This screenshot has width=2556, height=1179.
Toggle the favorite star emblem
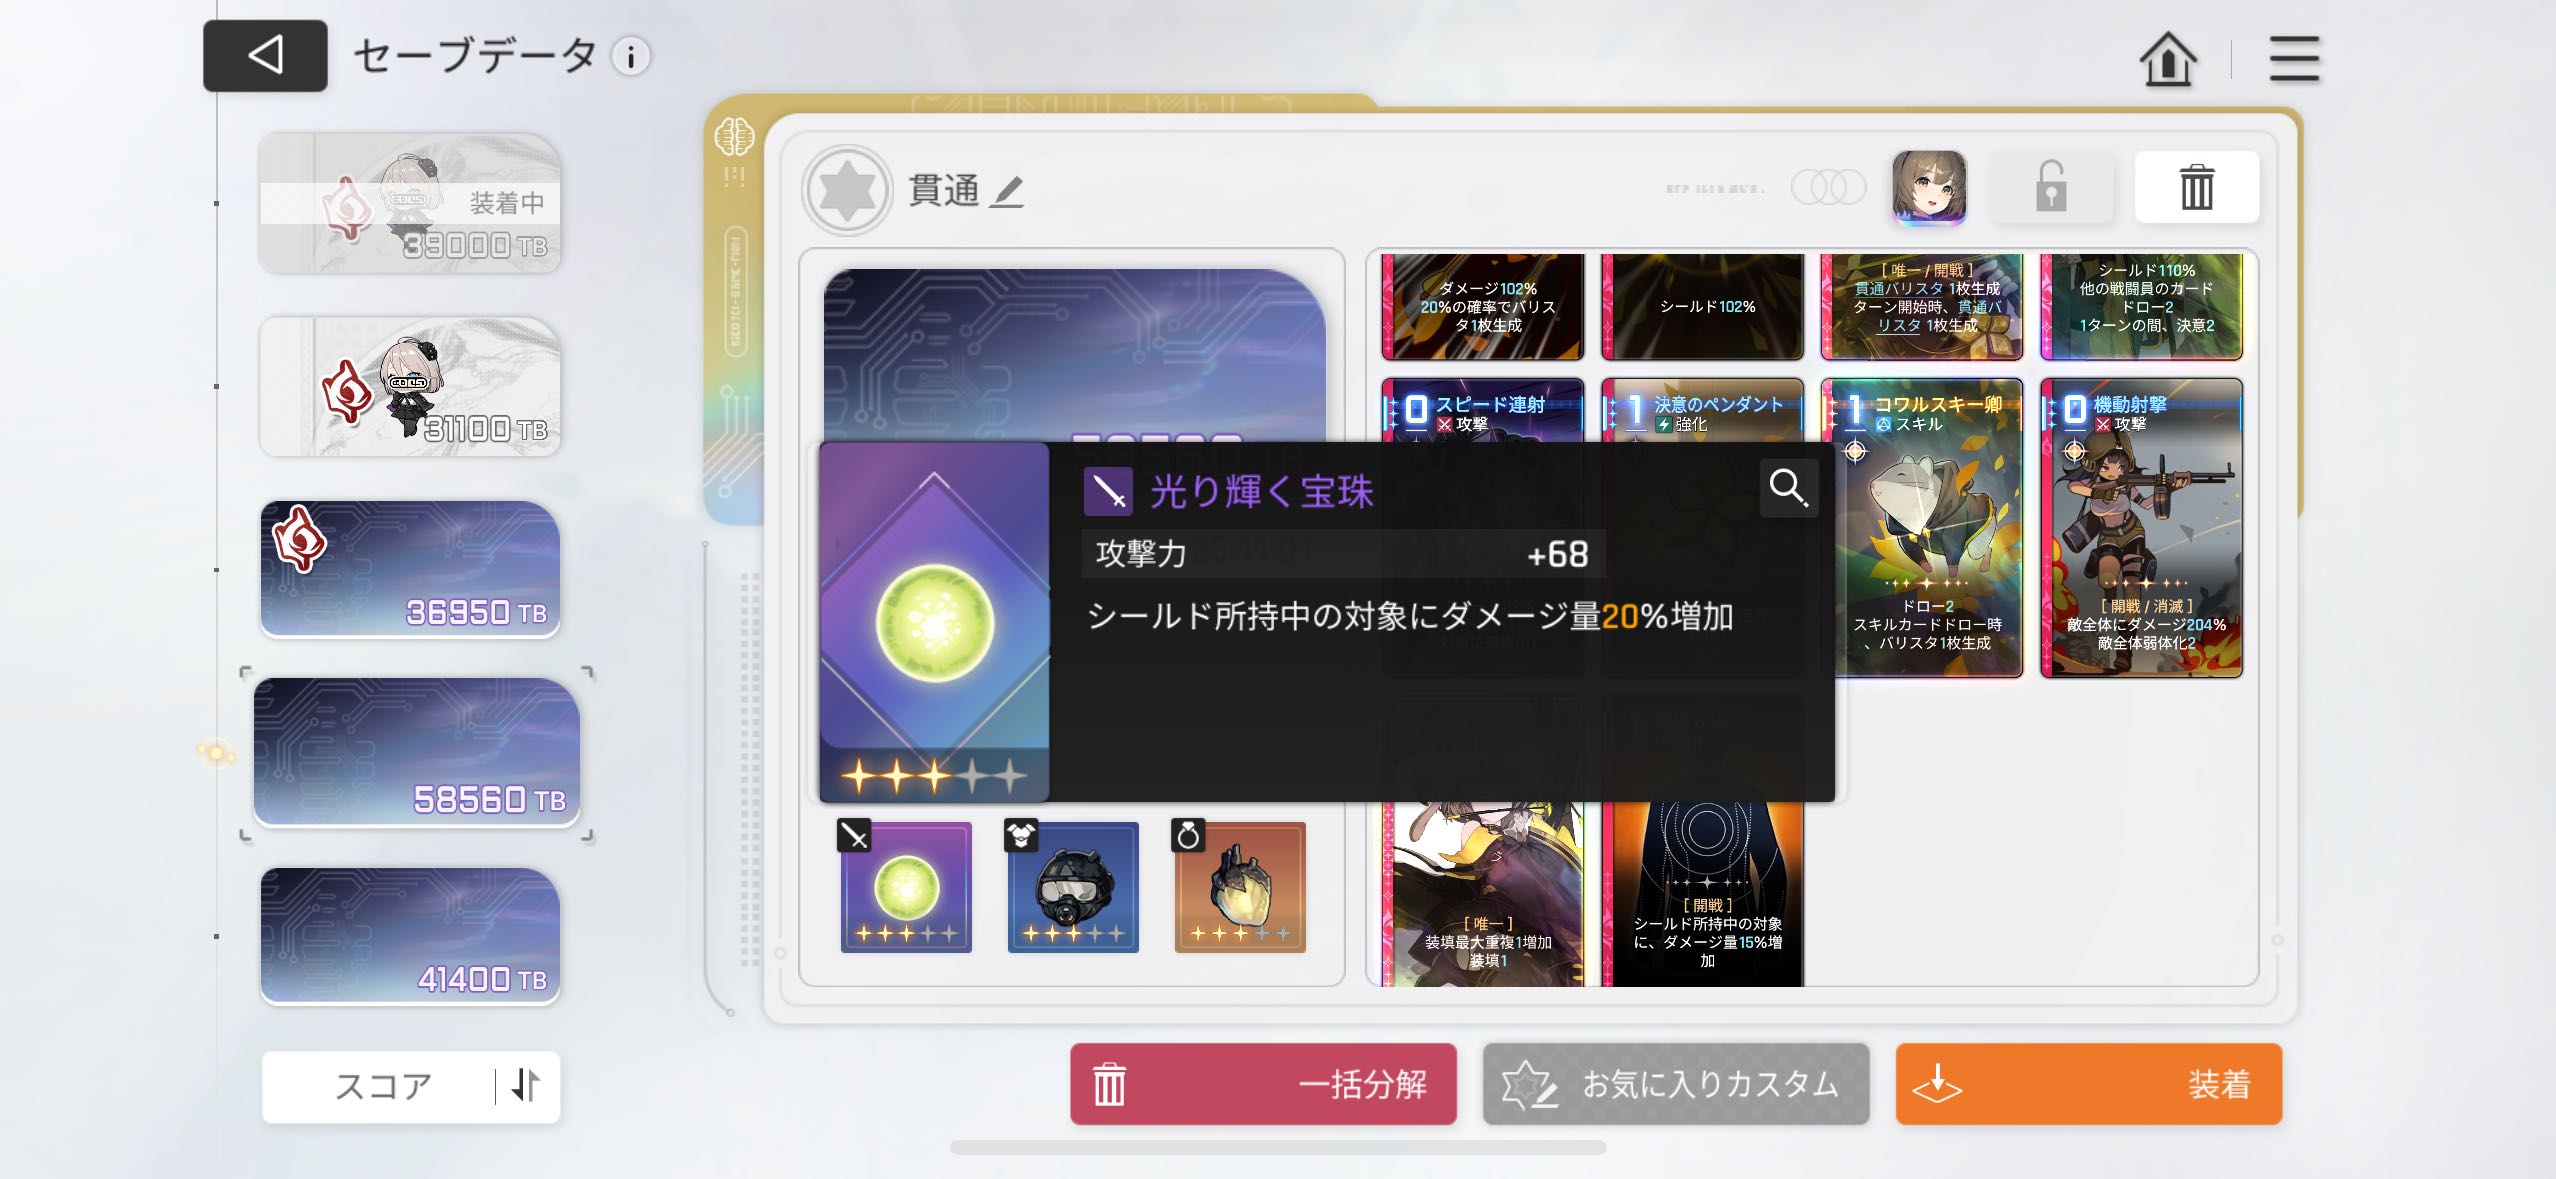tap(847, 190)
